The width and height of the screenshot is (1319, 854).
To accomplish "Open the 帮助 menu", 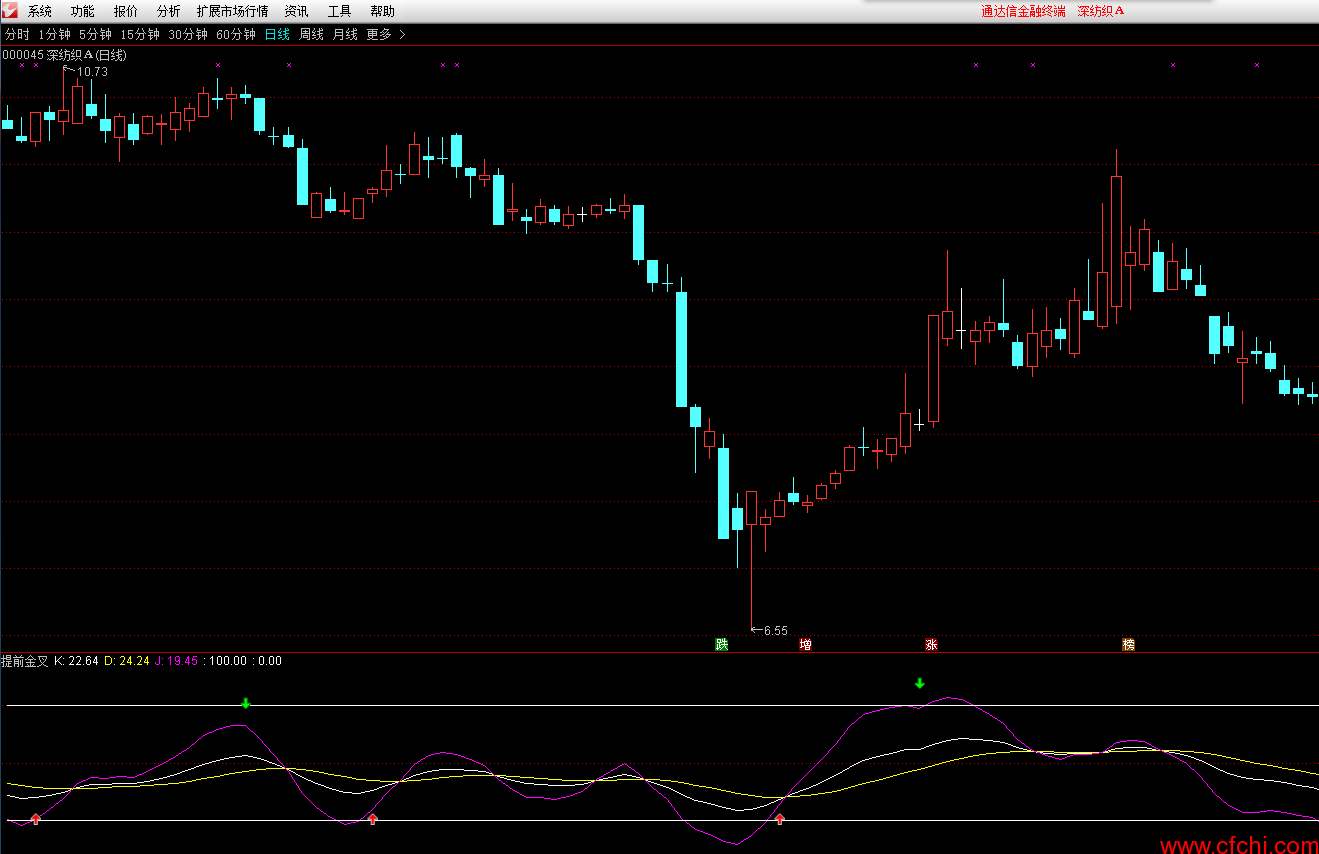I will [382, 12].
